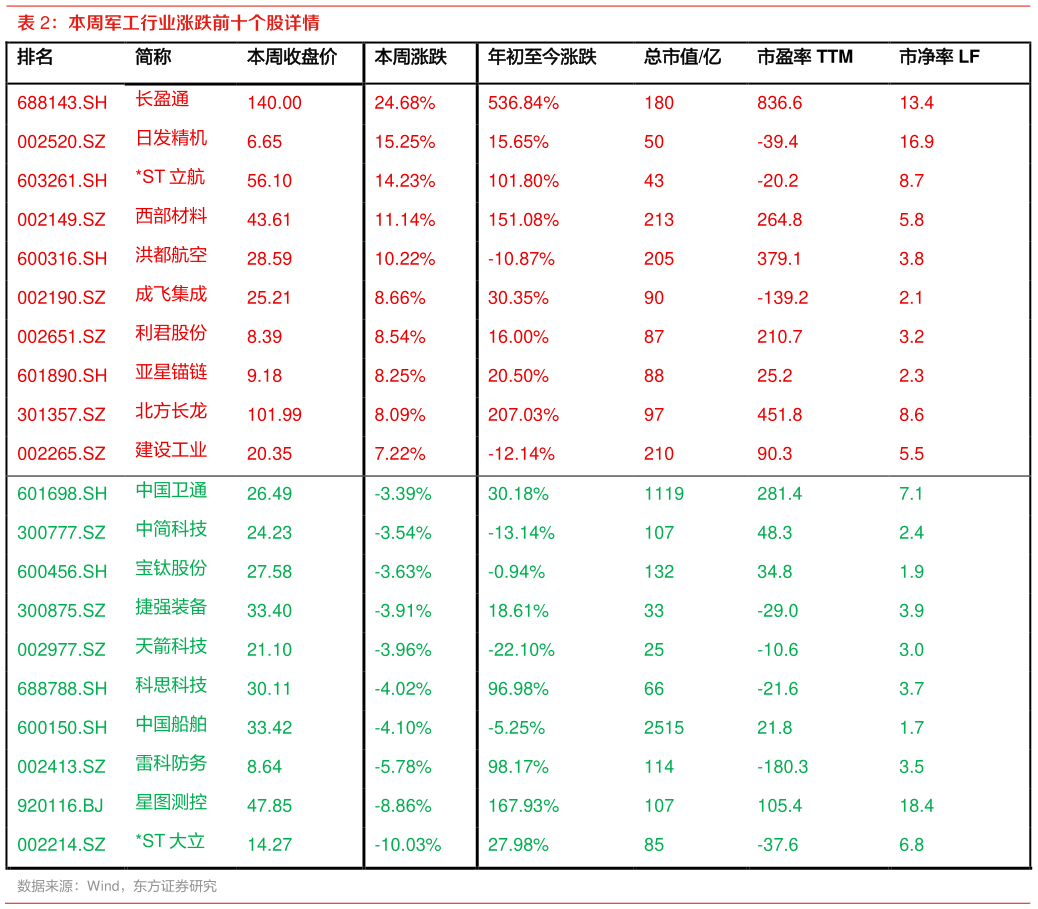Click the '本周收盘价' column header

click(x=292, y=57)
